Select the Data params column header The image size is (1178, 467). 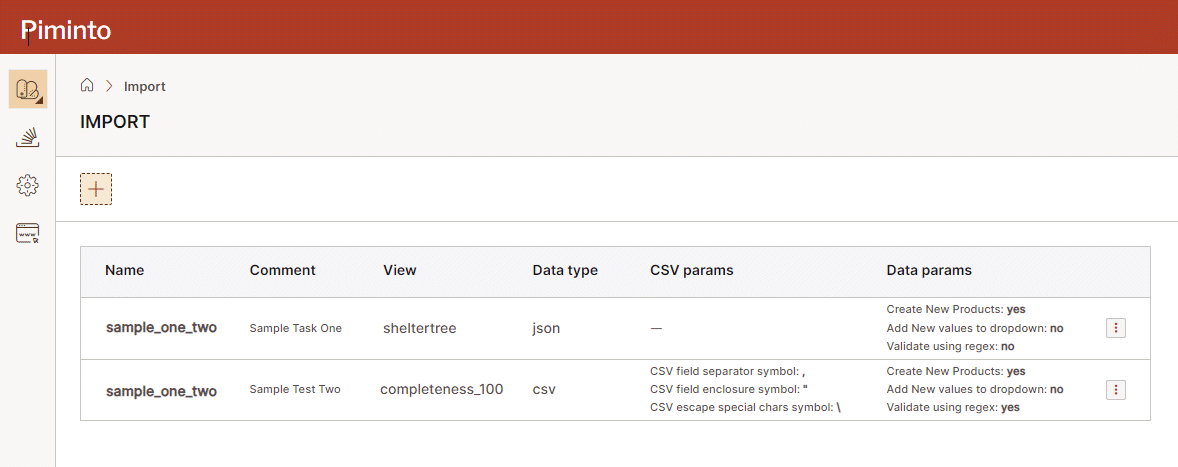pos(929,270)
